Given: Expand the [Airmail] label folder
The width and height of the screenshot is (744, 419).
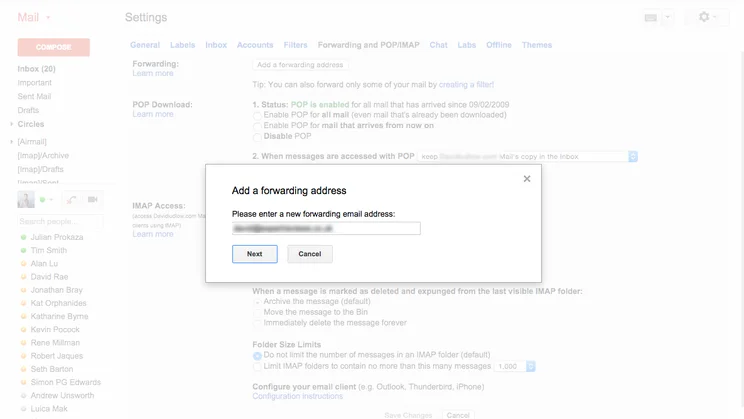Looking at the screenshot, I should 11,142.
